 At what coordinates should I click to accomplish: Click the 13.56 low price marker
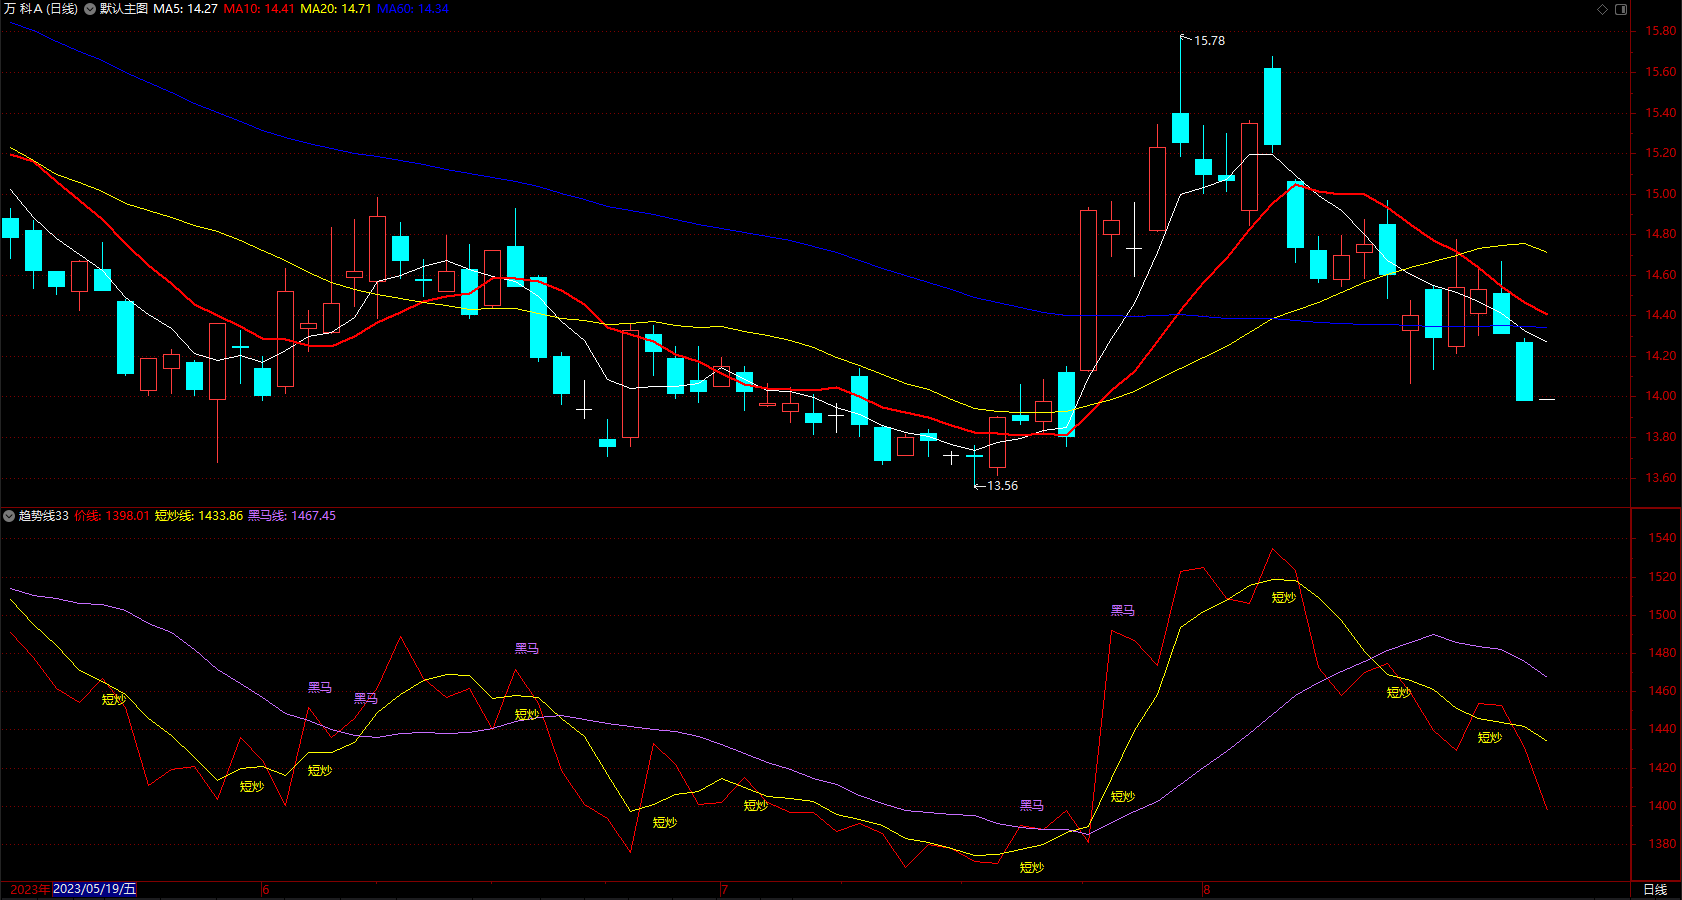pos(1002,486)
